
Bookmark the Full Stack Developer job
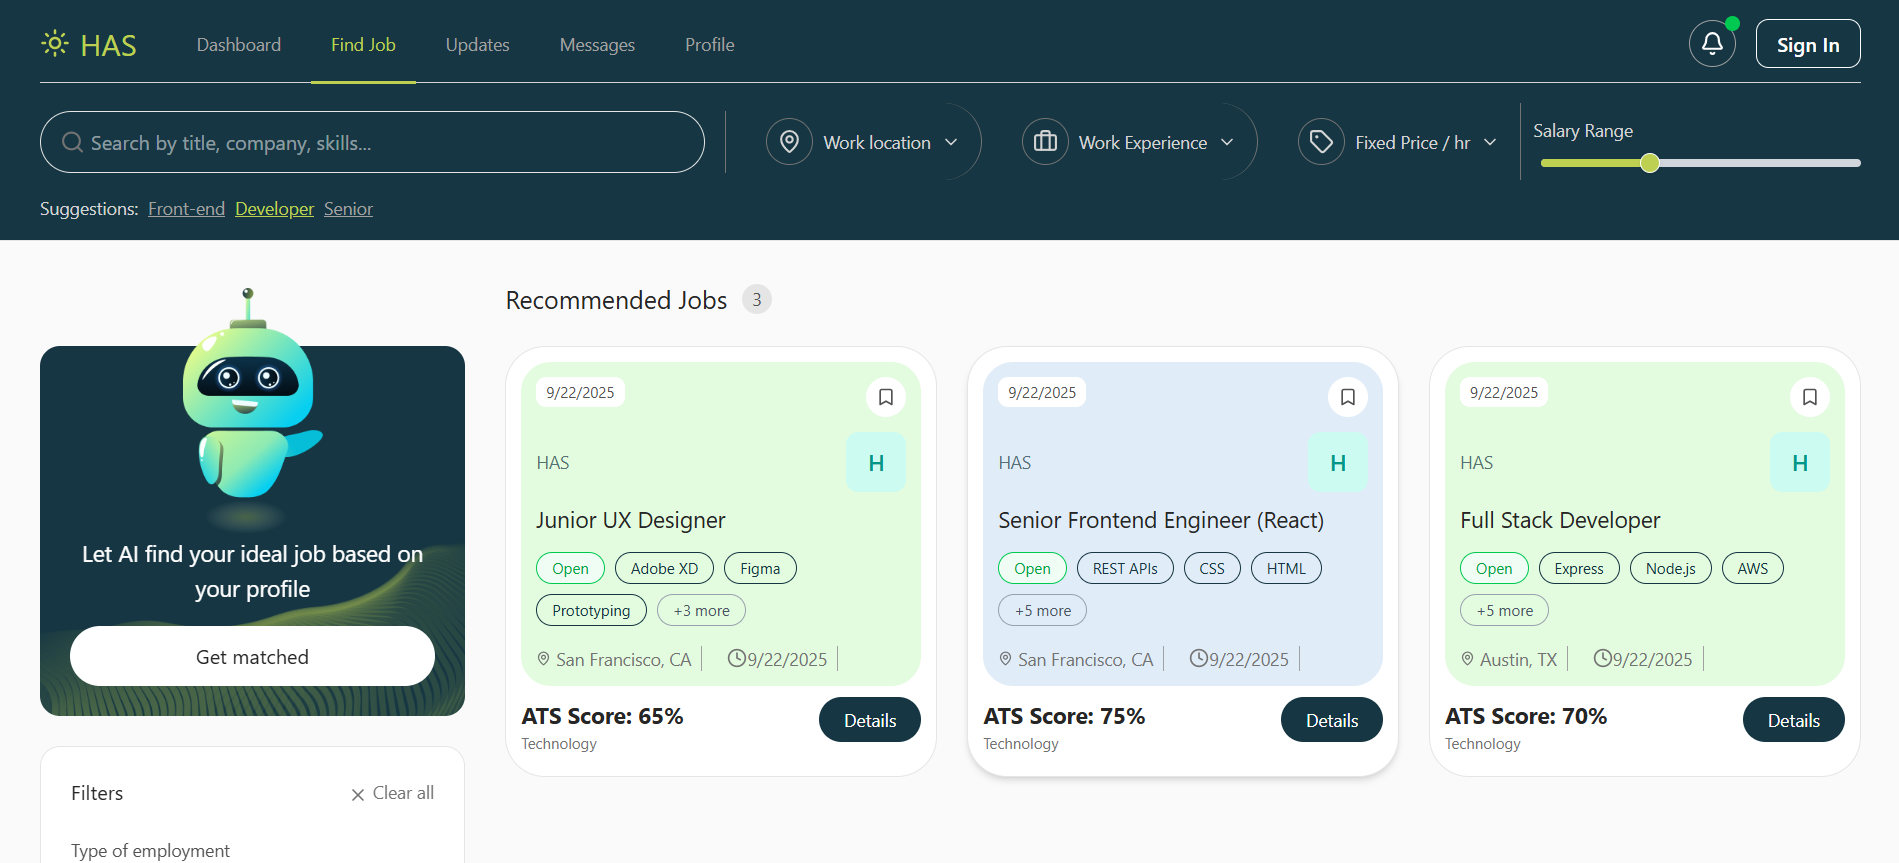[x=1809, y=397]
